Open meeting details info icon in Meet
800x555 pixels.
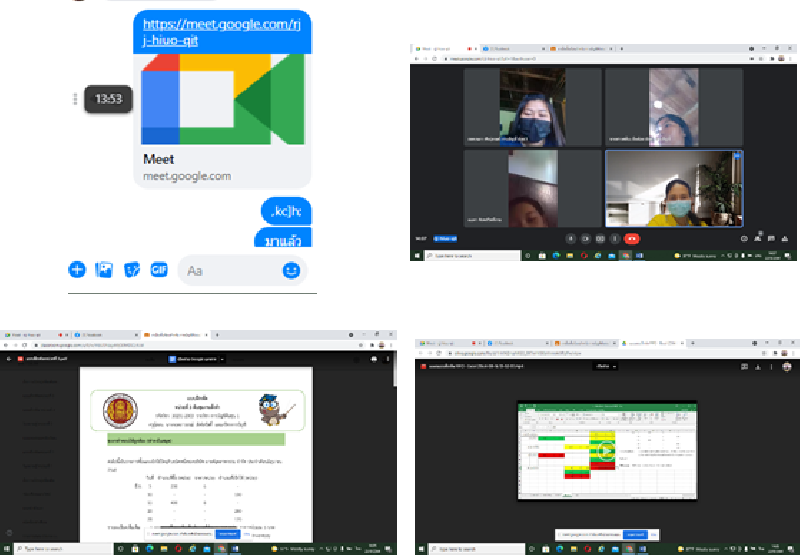(x=745, y=239)
